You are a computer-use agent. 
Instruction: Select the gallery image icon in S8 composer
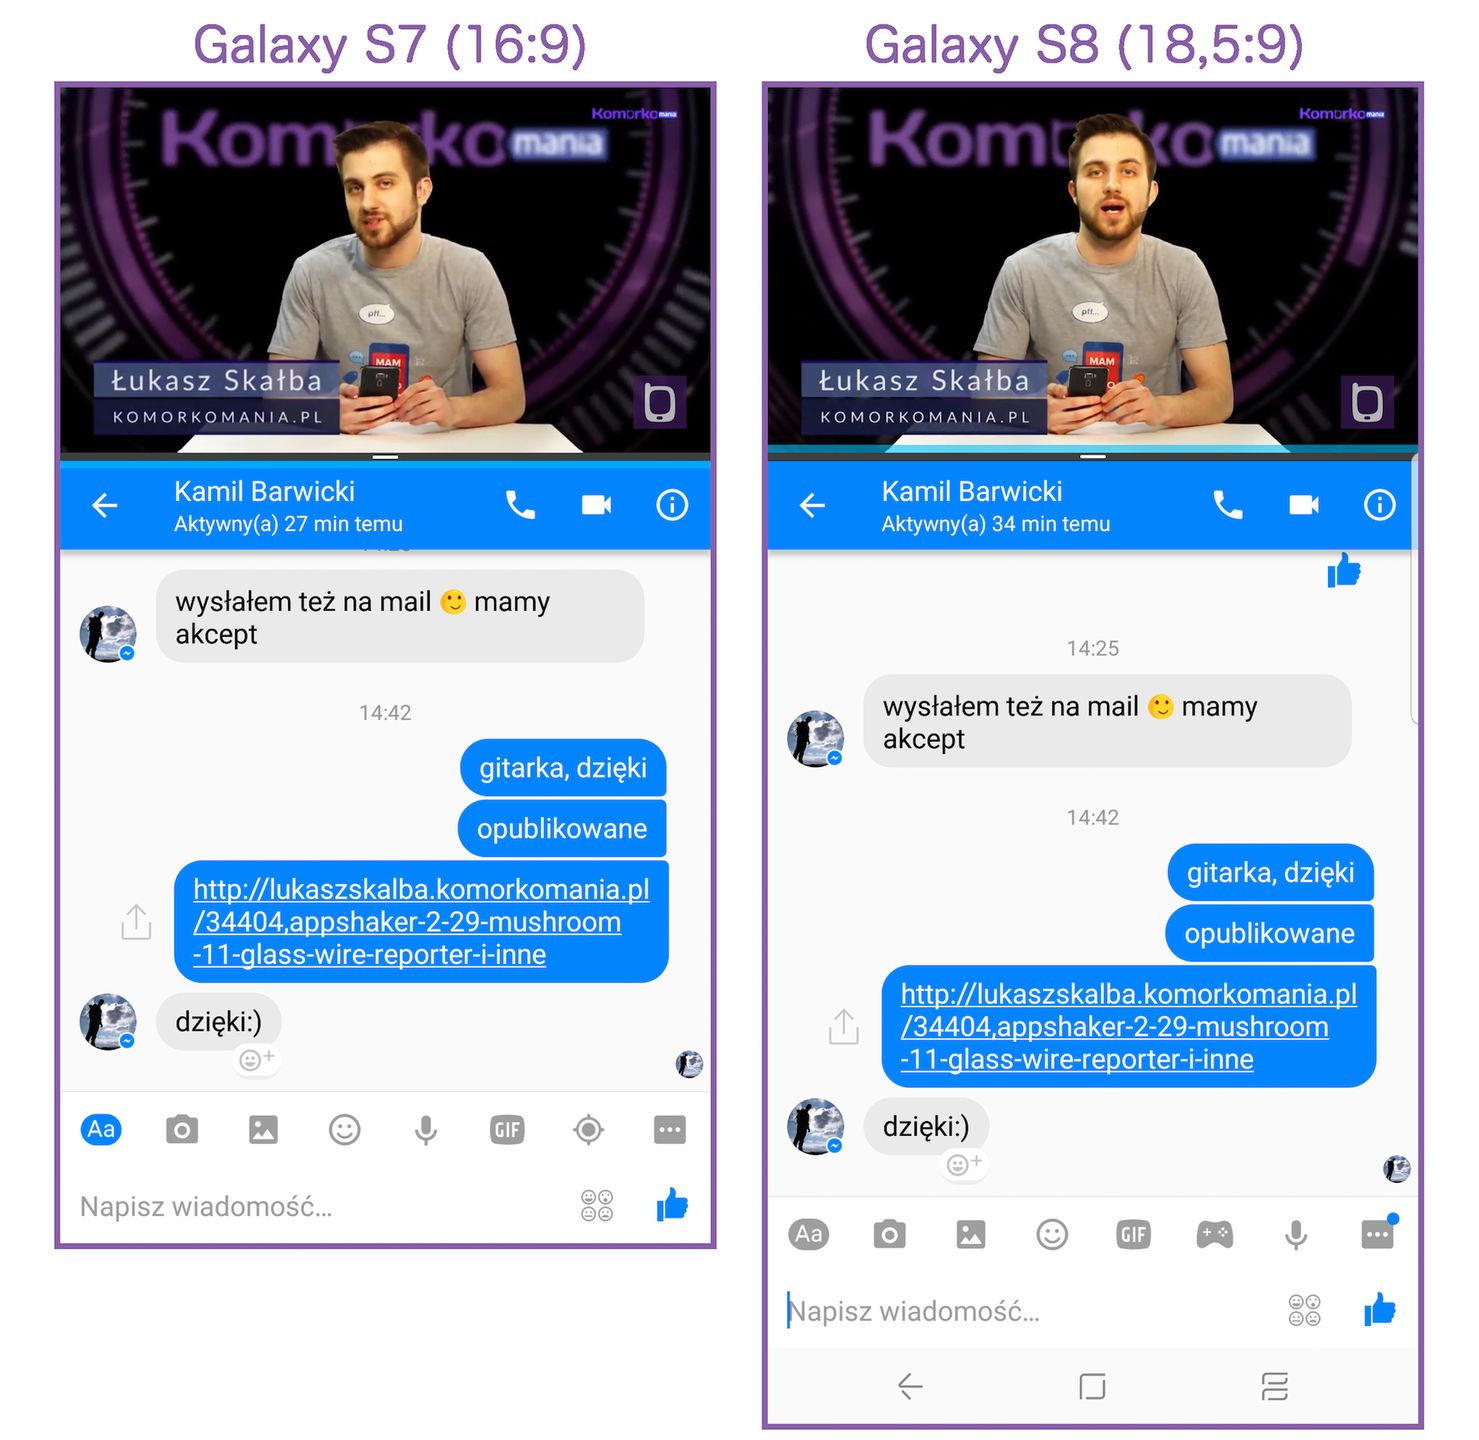pyautogui.click(x=971, y=1235)
